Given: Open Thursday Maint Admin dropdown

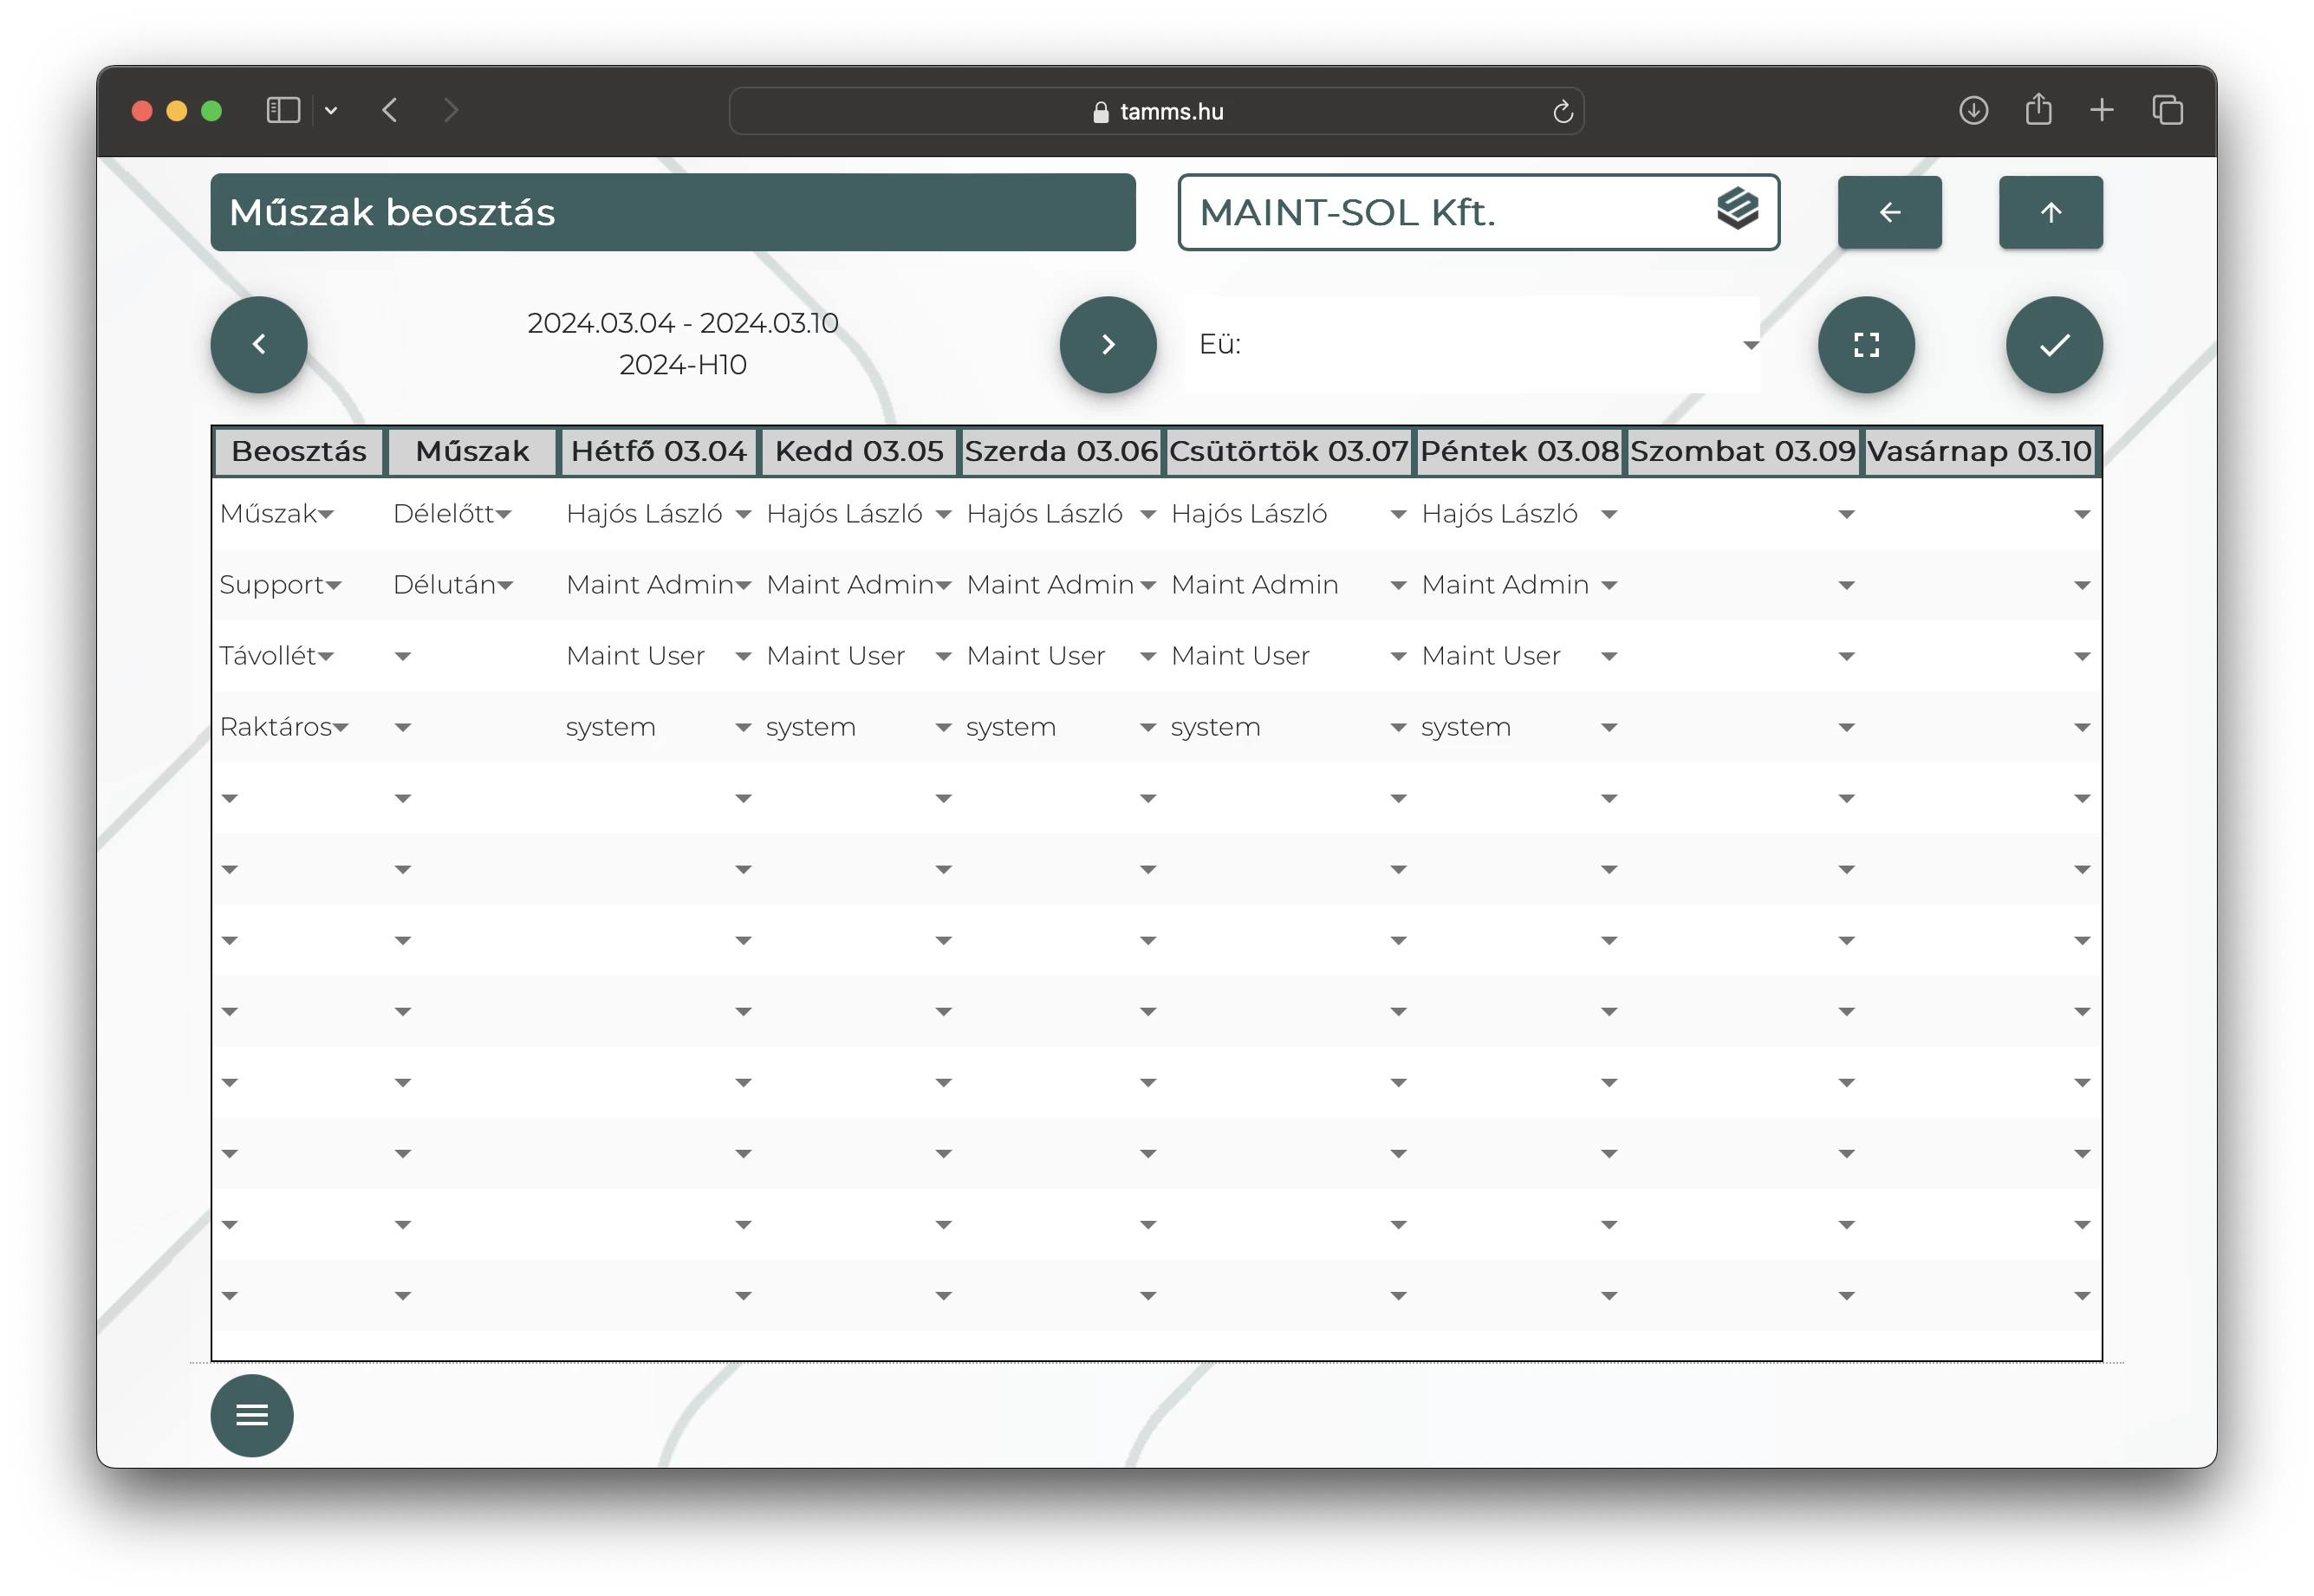Looking at the screenshot, I should click(x=1288, y=585).
